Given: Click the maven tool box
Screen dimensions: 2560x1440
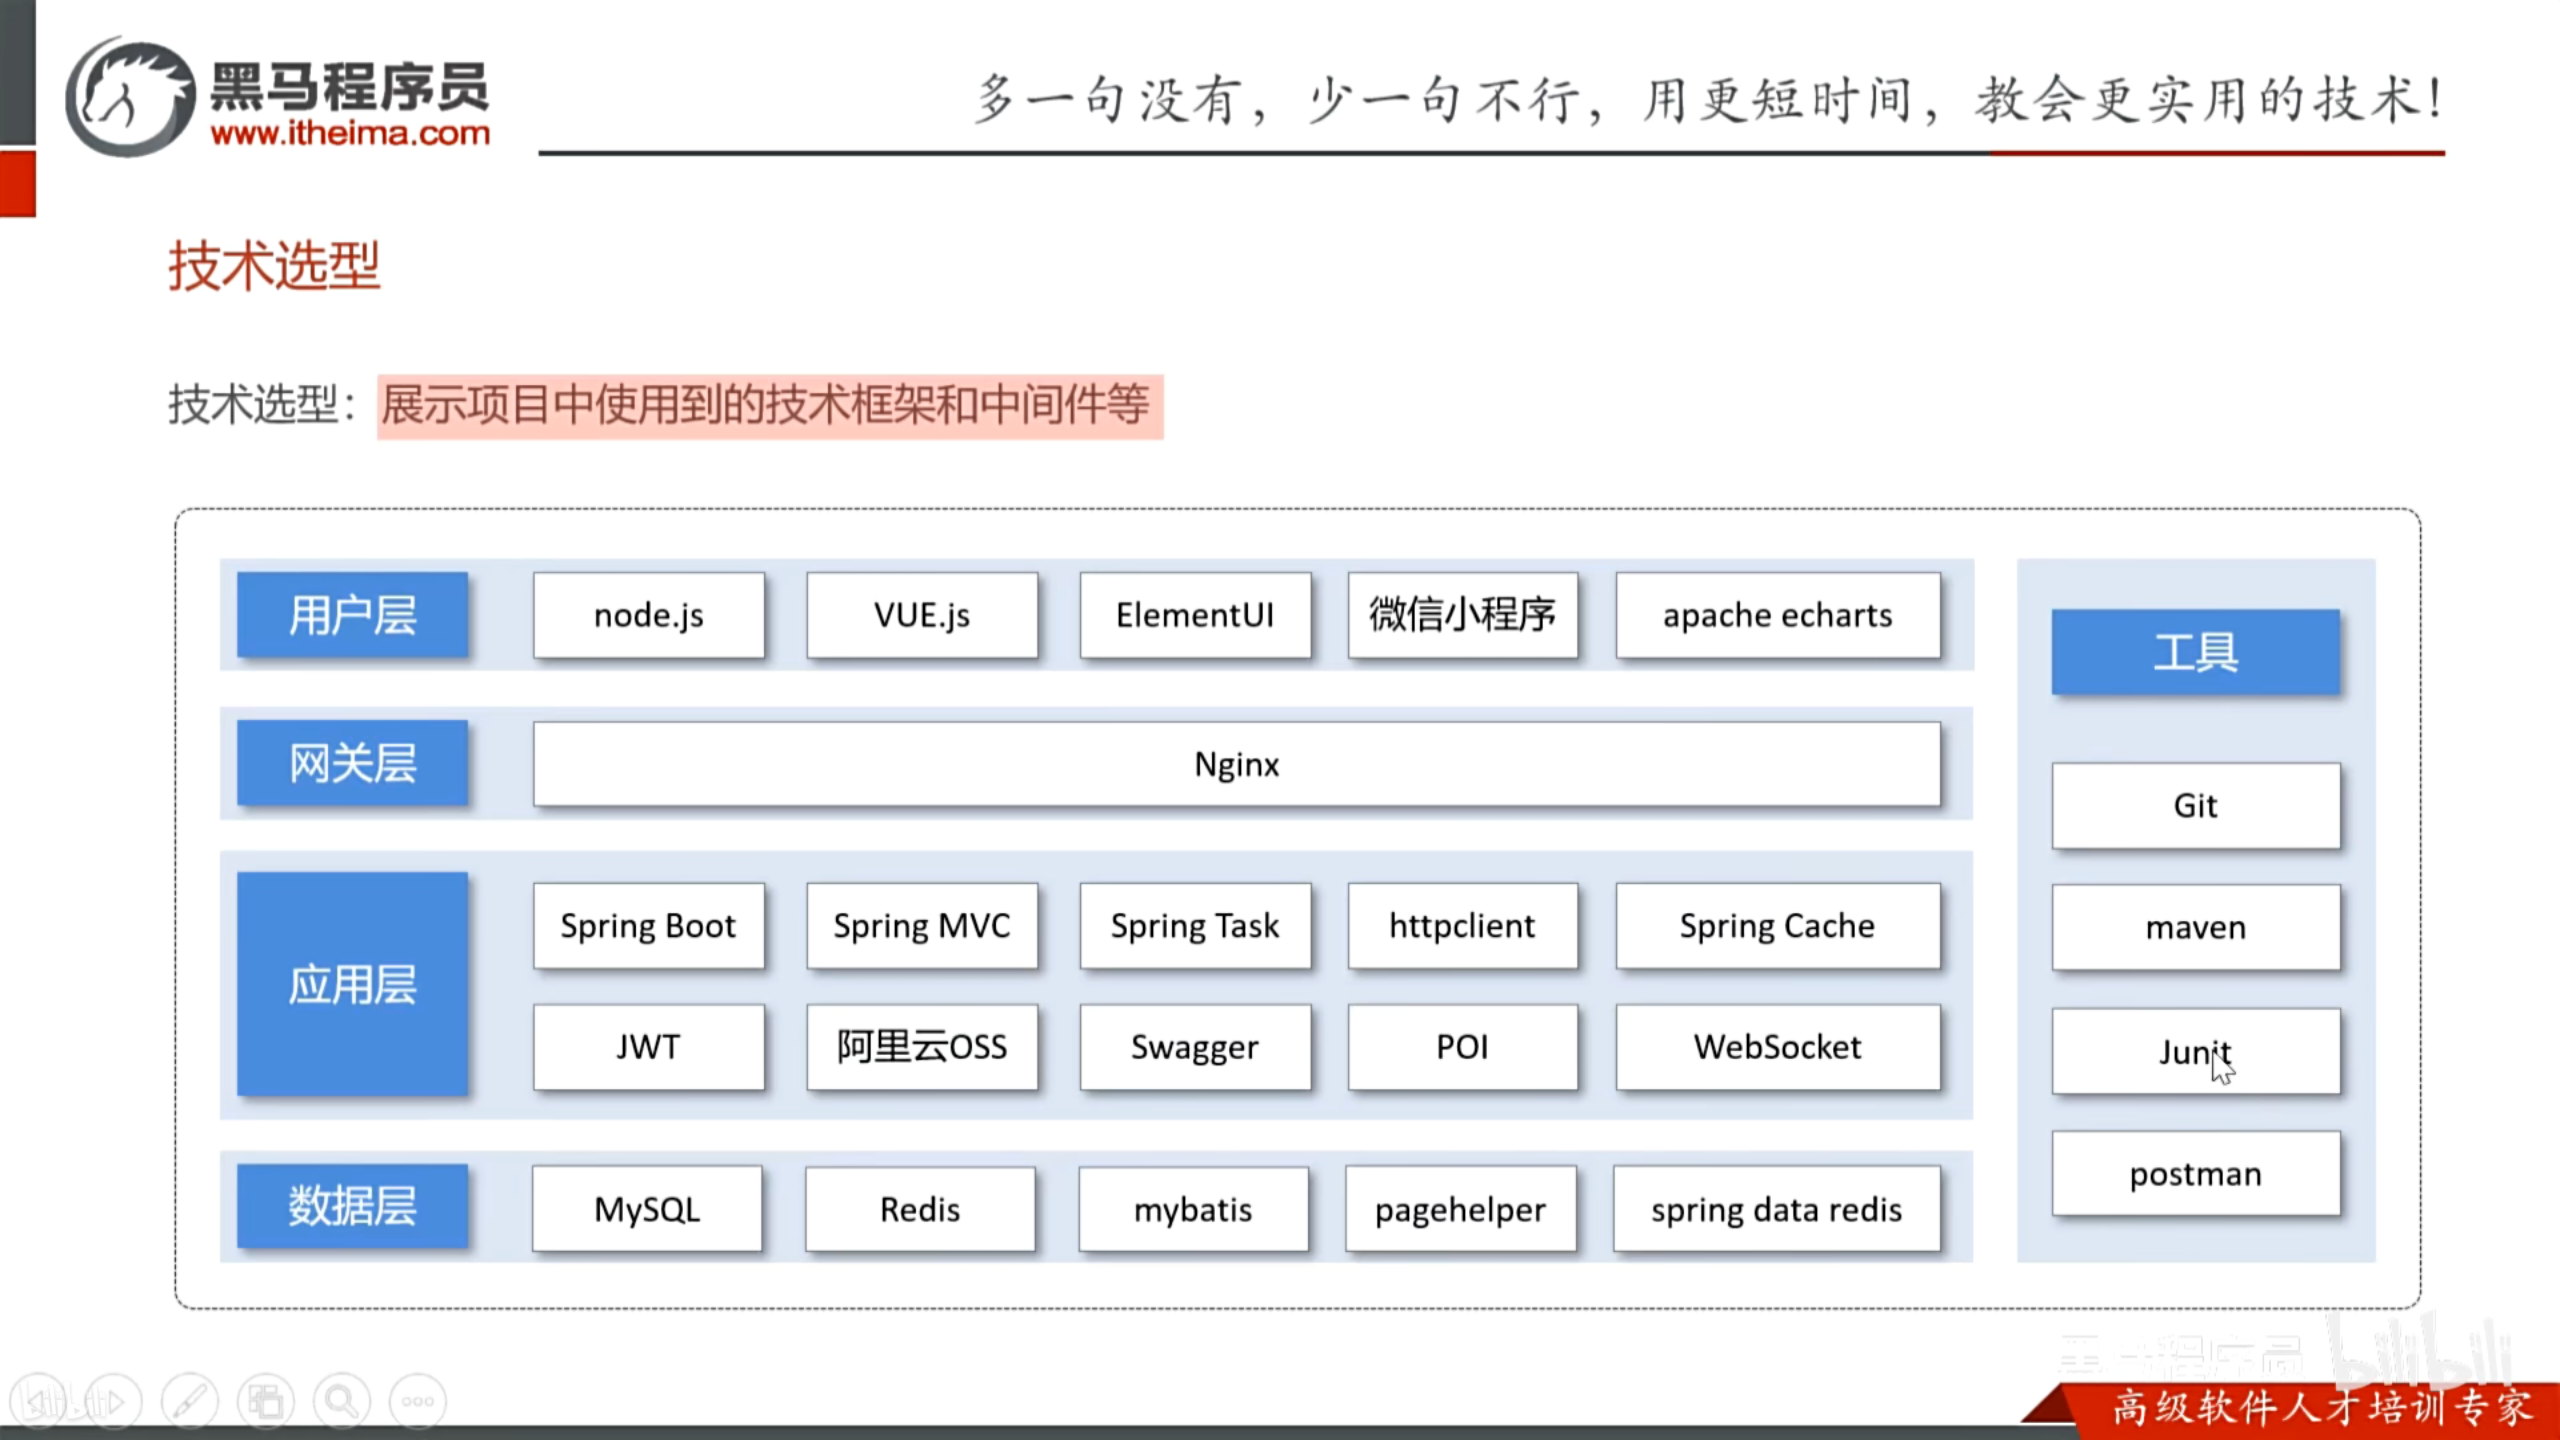Looking at the screenshot, I should [x=2196, y=928].
